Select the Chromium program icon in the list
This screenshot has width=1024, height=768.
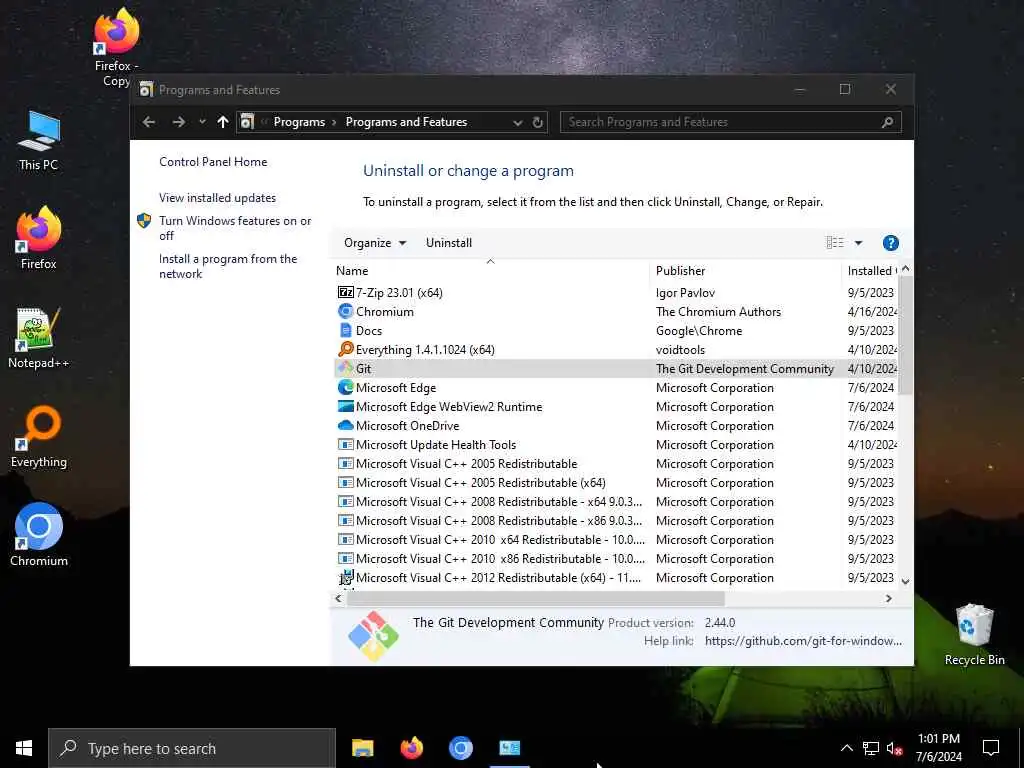(345, 312)
